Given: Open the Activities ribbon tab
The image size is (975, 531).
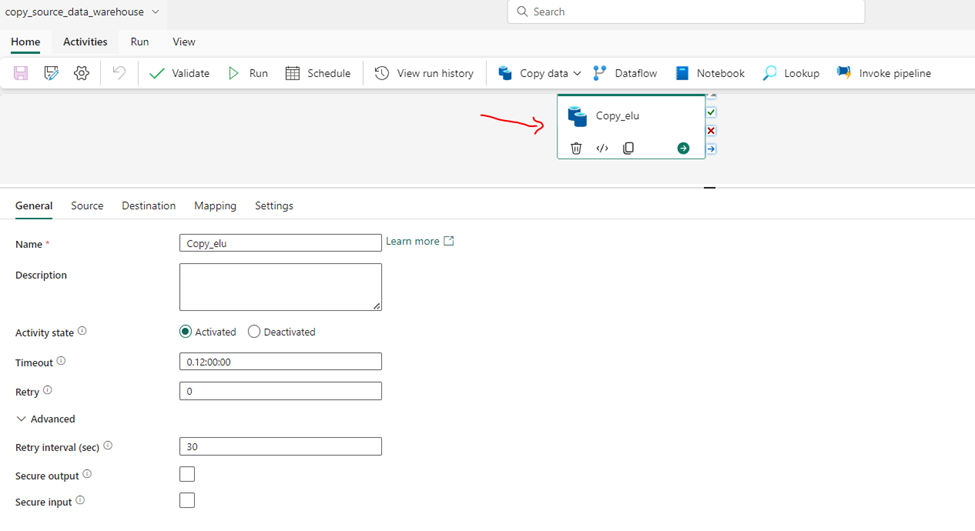Looking at the screenshot, I should click(x=85, y=42).
